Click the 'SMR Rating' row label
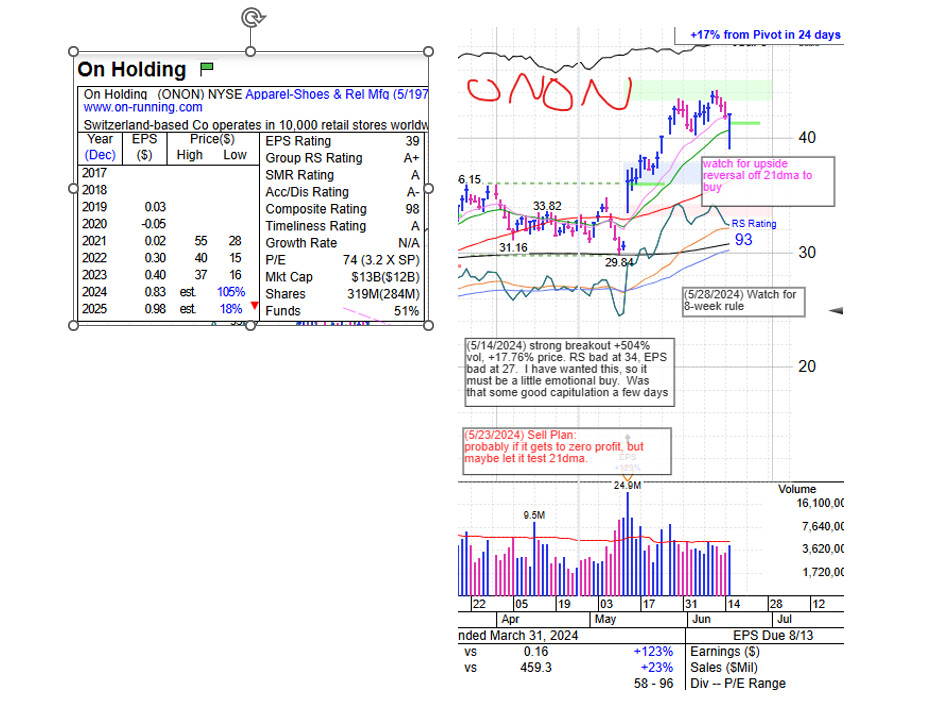Screen dimensions: 950x720 [x=299, y=175]
